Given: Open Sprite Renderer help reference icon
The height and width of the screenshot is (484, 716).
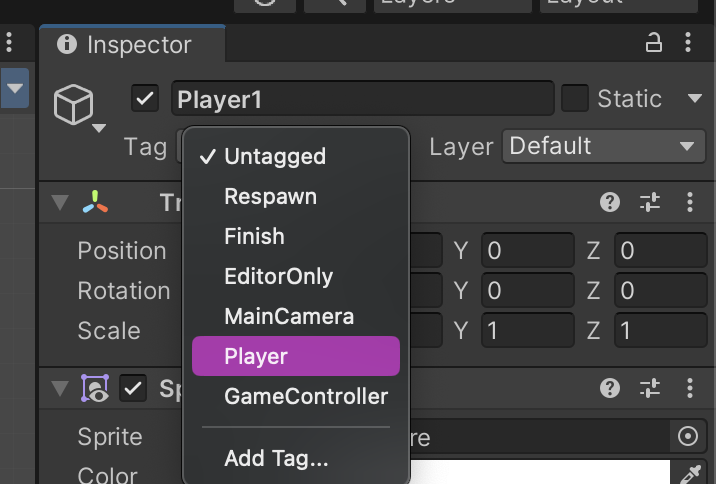Looking at the screenshot, I should [x=610, y=389].
